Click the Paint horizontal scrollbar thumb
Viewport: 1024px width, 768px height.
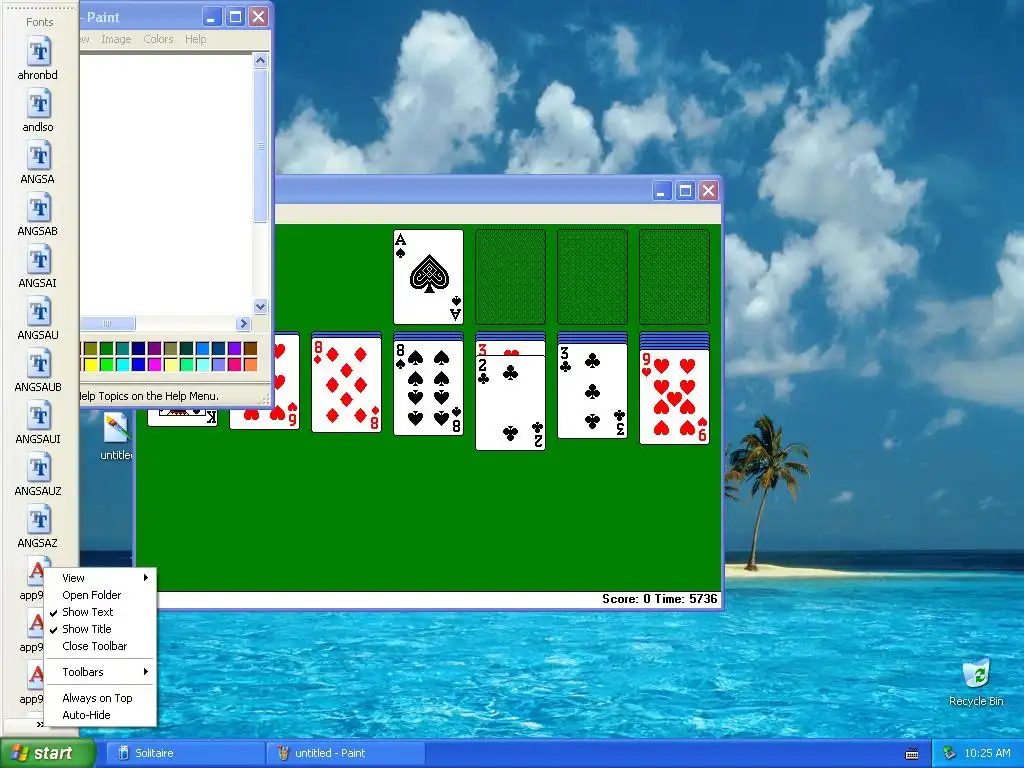(x=108, y=323)
